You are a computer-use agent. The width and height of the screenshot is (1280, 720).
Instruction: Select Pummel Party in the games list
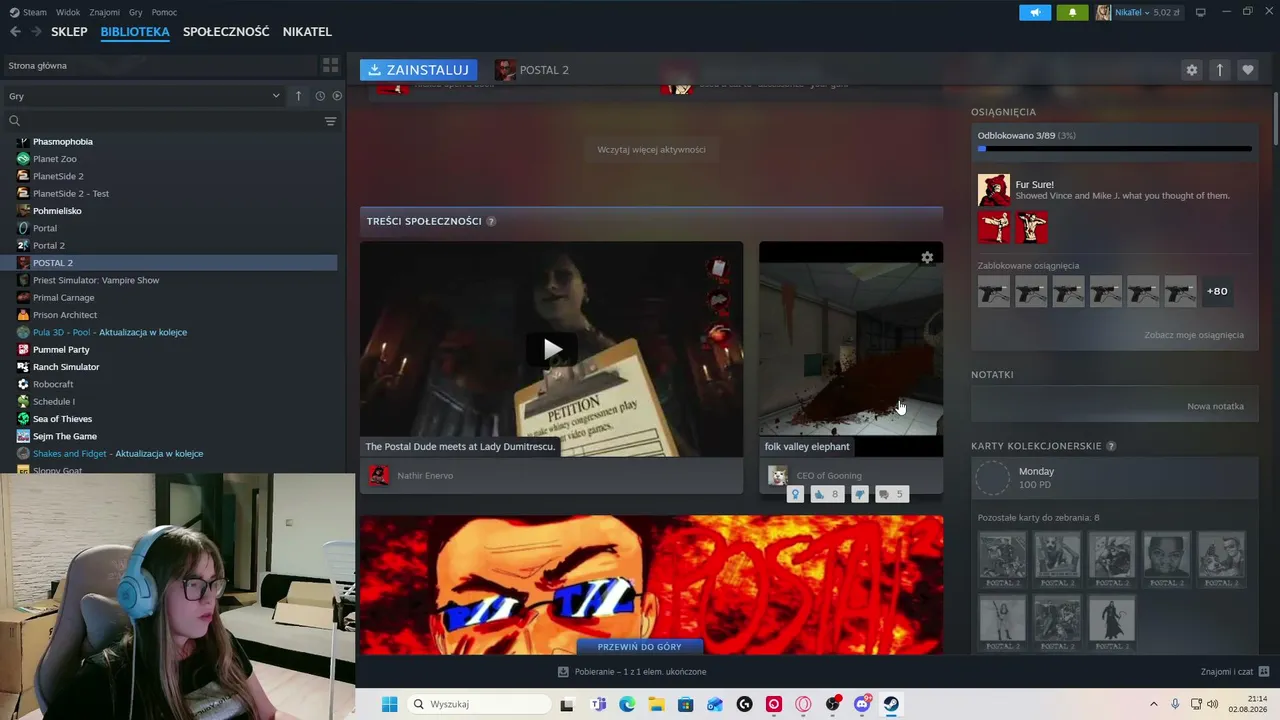[x=61, y=350]
